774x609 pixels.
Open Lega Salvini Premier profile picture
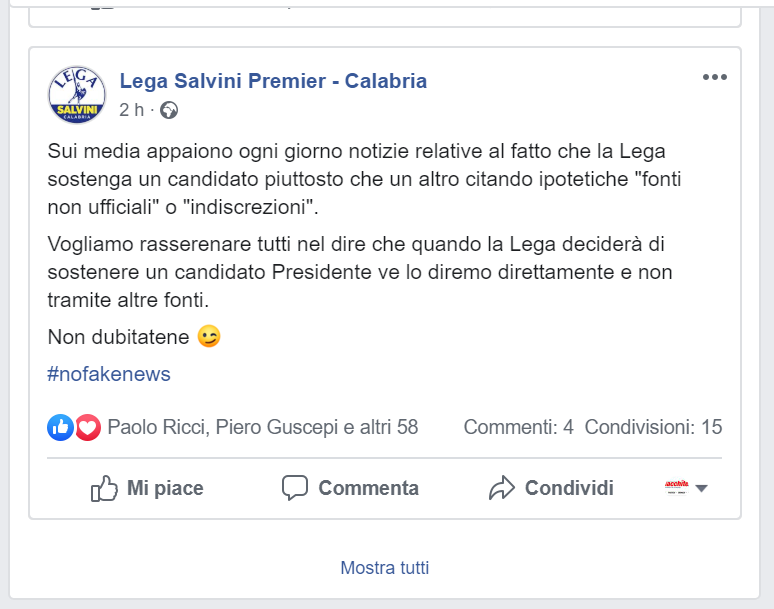(77, 95)
